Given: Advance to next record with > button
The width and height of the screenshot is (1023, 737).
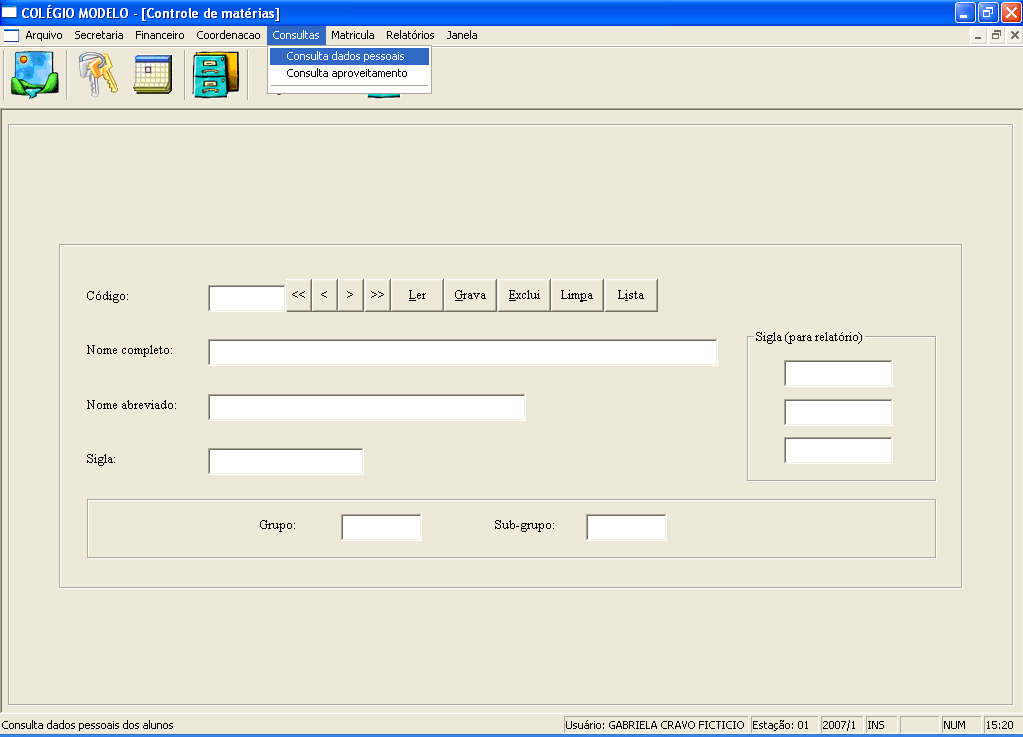Looking at the screenshot, I should (350, 295).
